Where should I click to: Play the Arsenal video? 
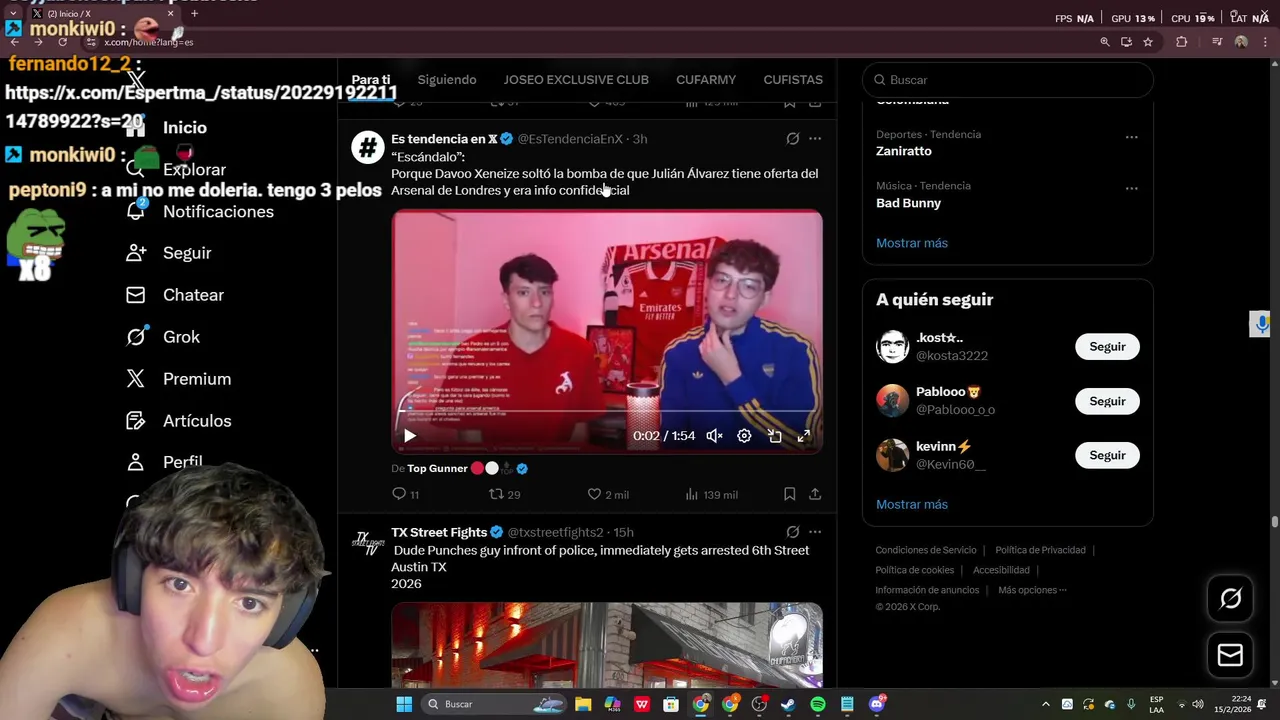(409, 436)
